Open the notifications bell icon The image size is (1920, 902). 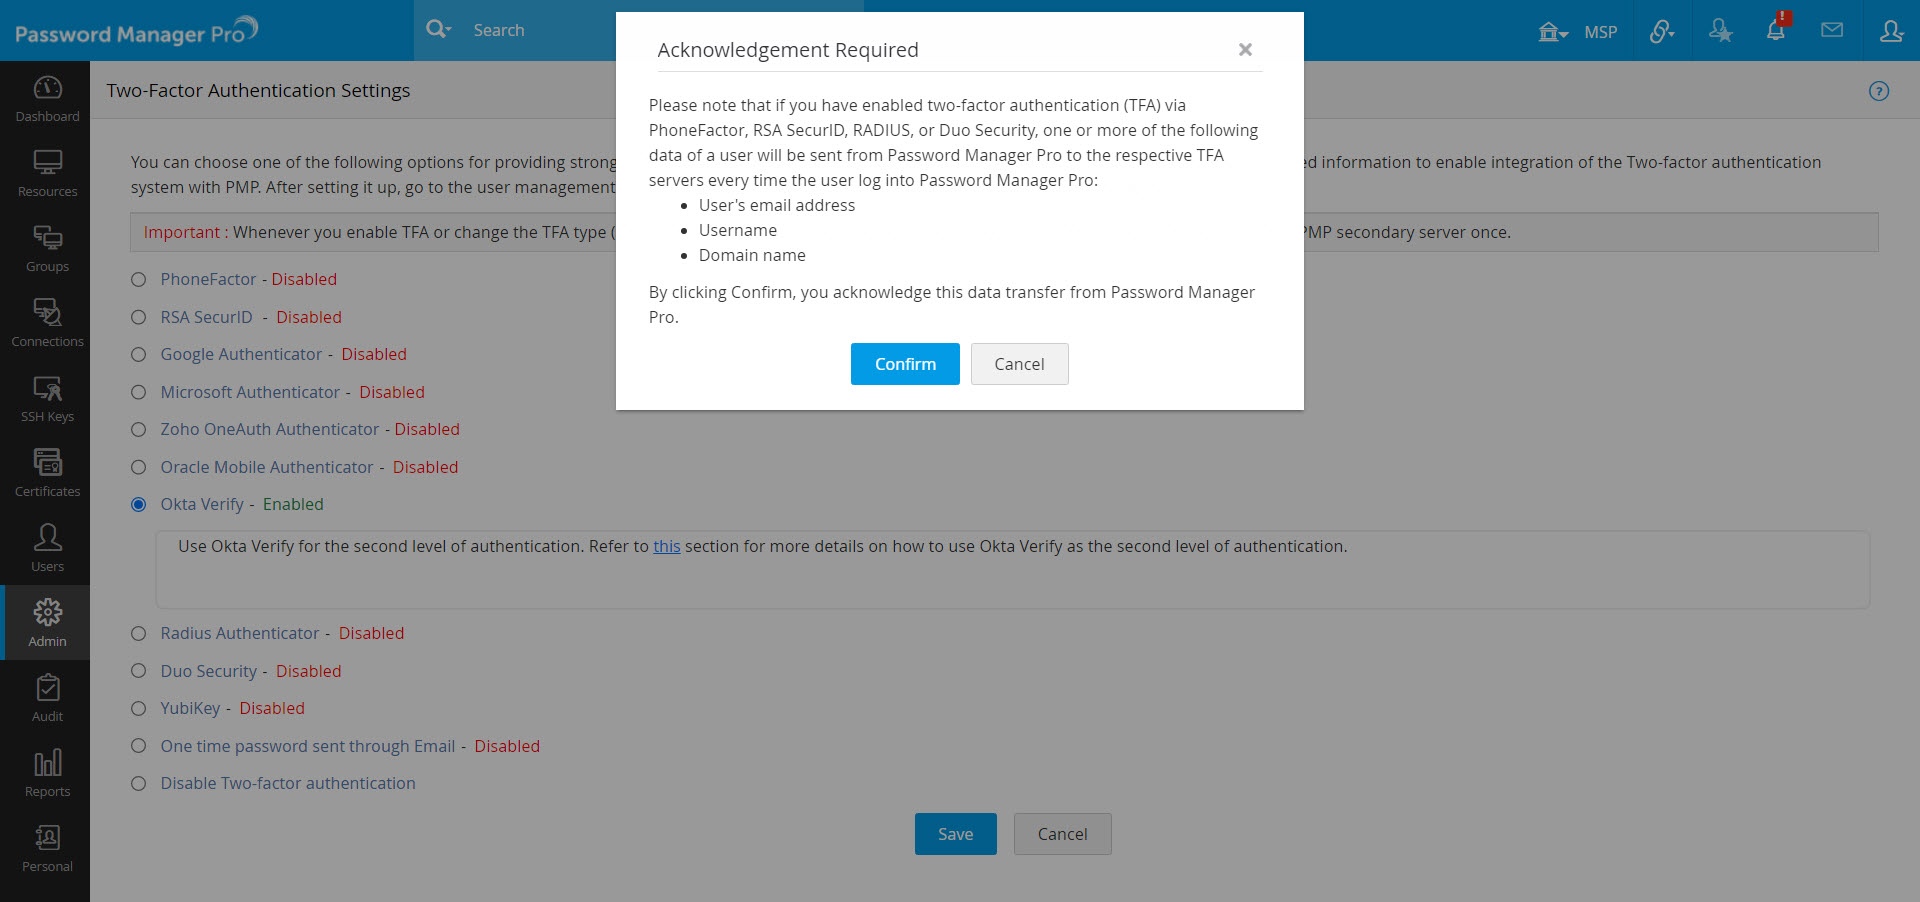(1775, 31)
